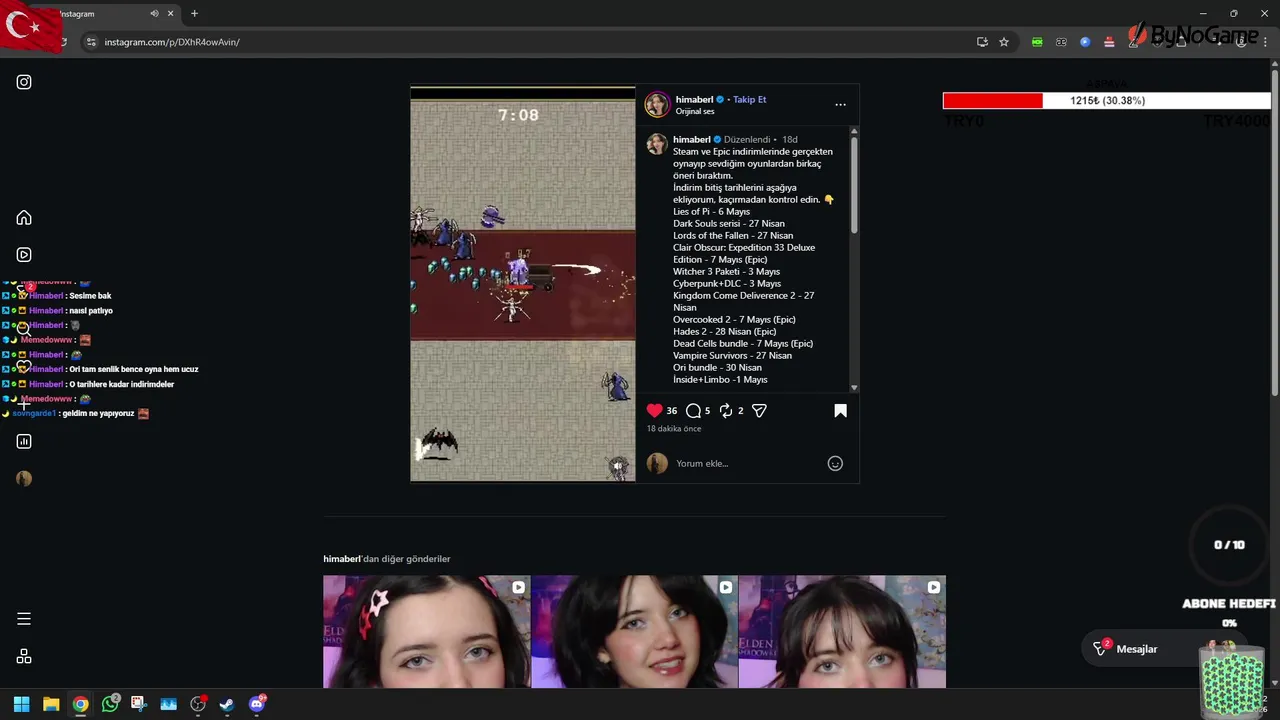Open Steam from the taskbar

[227, 704]
